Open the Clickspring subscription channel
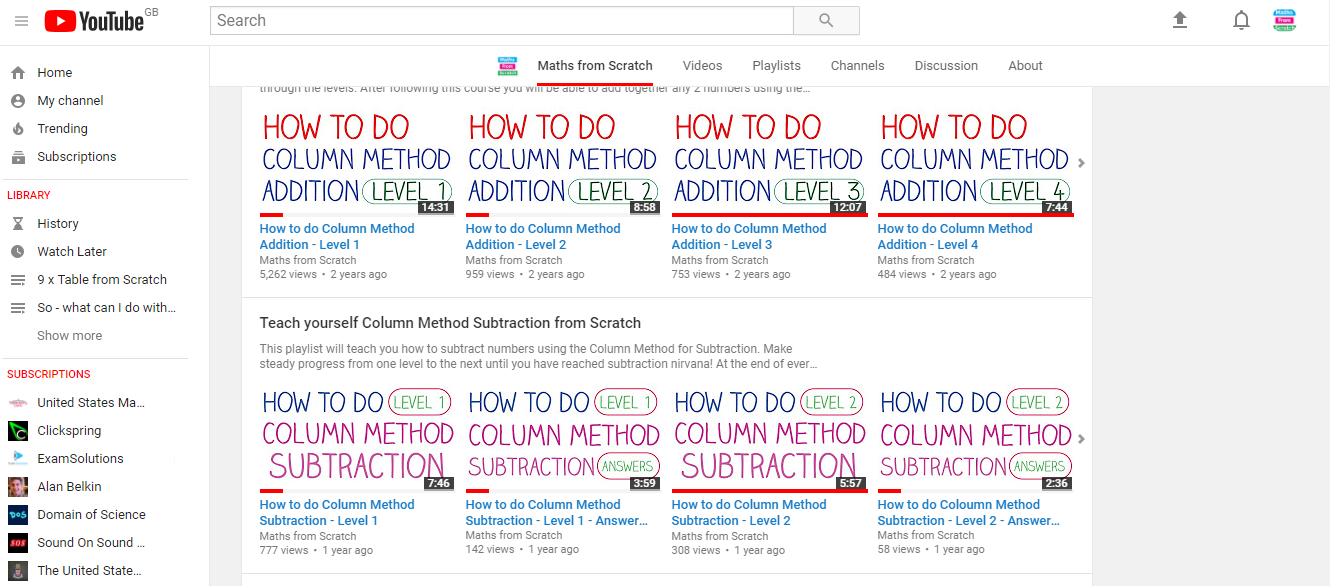Viewport: 1330px width, 586px height. tap(69, 431)
